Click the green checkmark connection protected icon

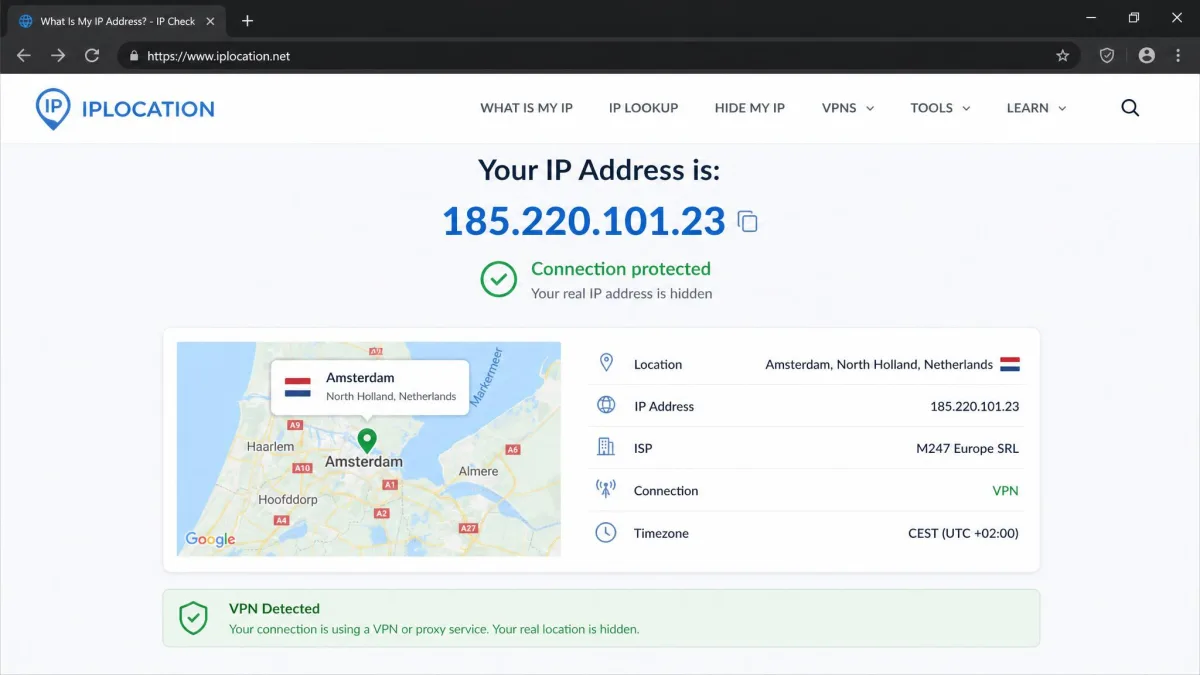coord(499,280)
